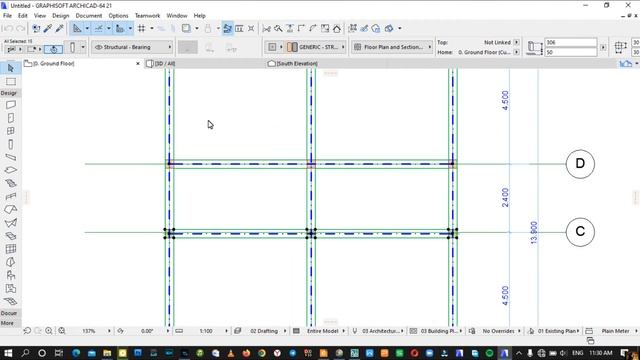Select the Arrow tool in the toolbox
Image resolution: width=640 pixels, height=360 pixels.
pos(11,68)
